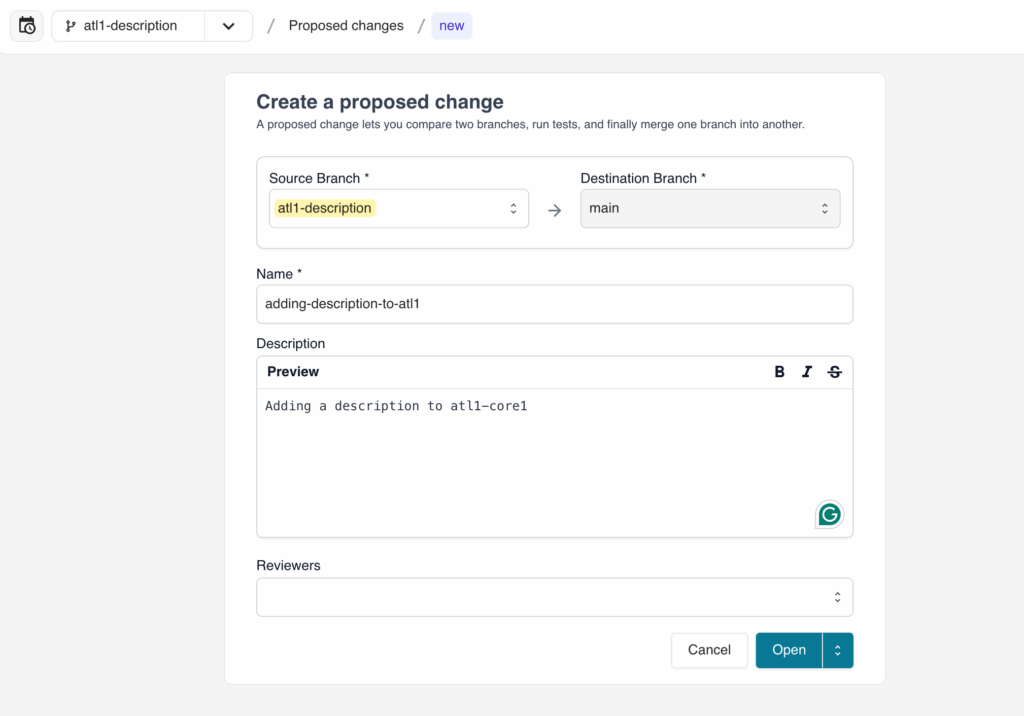The width and height of the screenshot is (1024, 716).
Task: Select the Proposed changes breadcrumb
Action: point(346,25)
